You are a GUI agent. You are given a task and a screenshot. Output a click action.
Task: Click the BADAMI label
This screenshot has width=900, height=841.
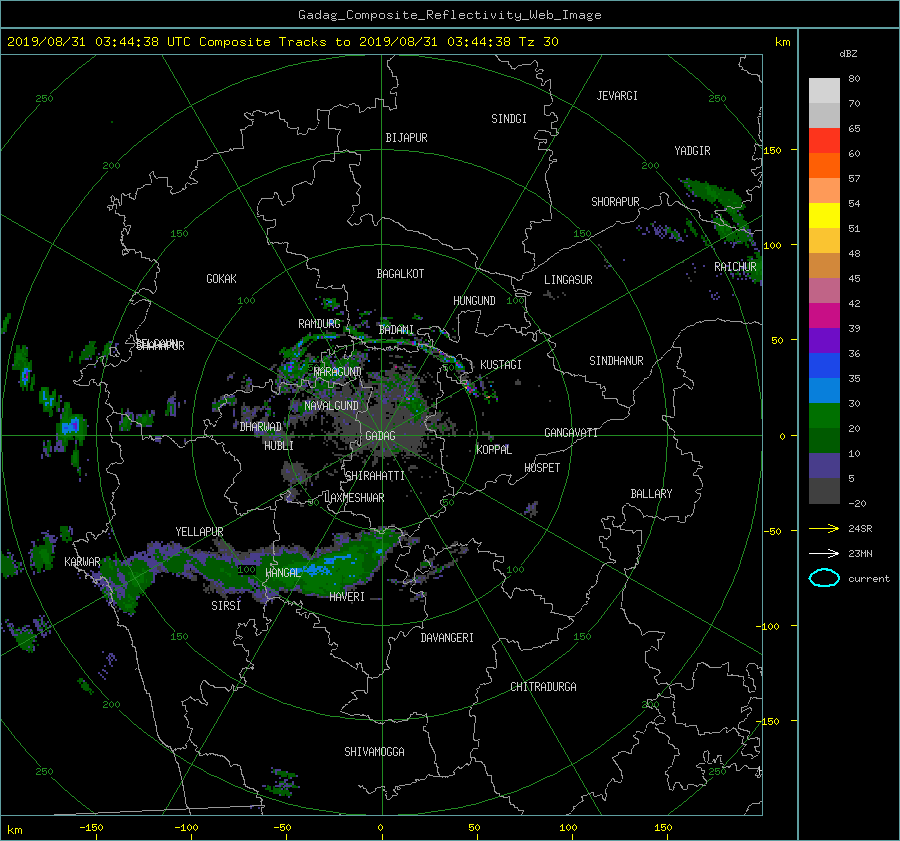point(396,330)
